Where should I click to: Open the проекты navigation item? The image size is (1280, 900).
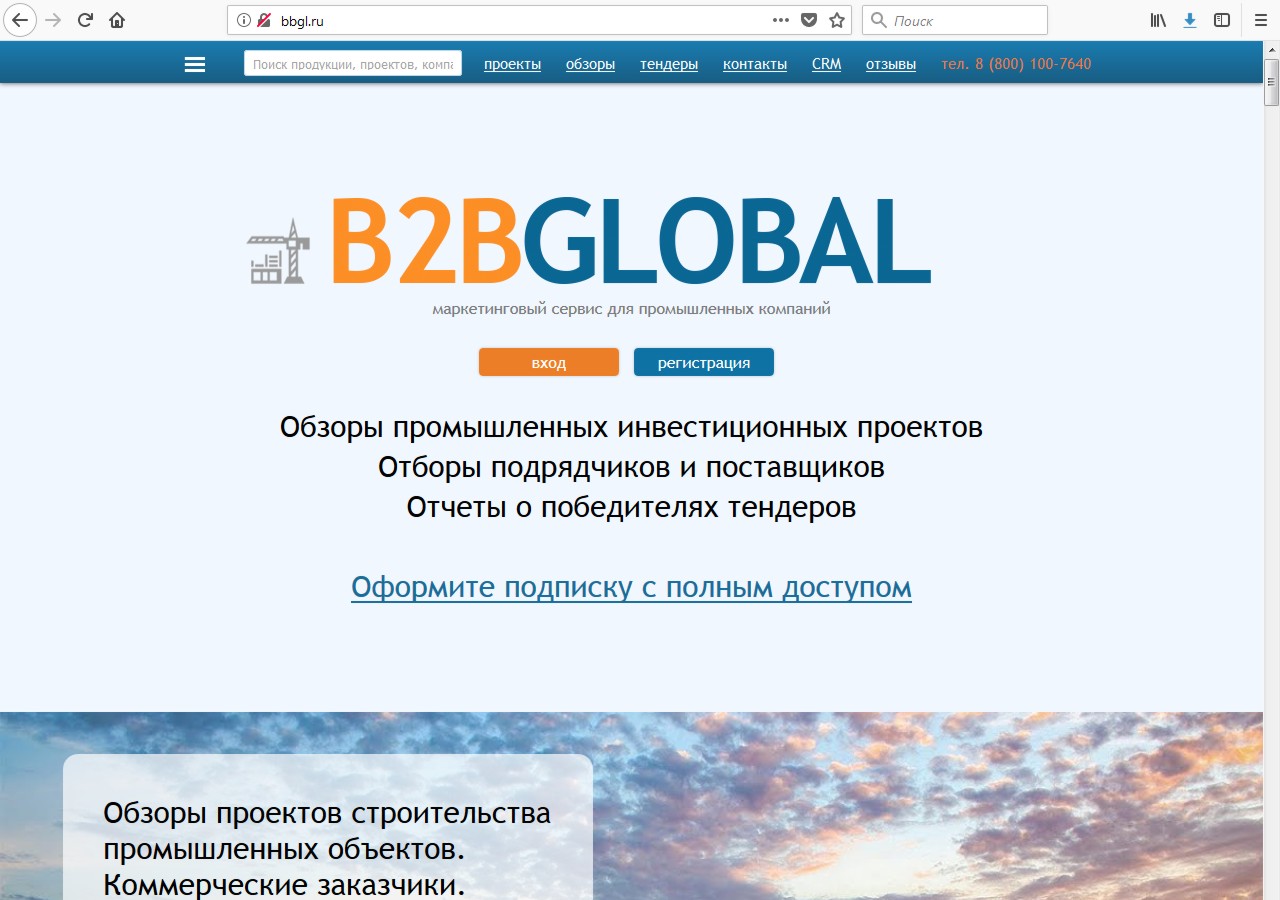click(512, 64)
